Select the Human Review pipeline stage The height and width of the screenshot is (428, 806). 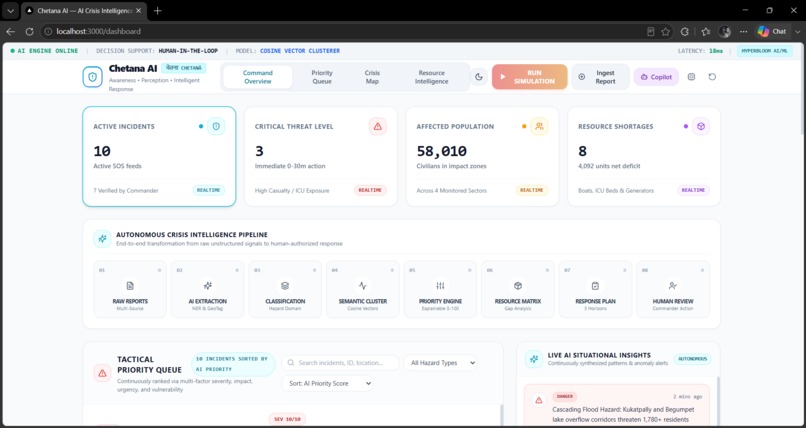[x=673, y=289]
